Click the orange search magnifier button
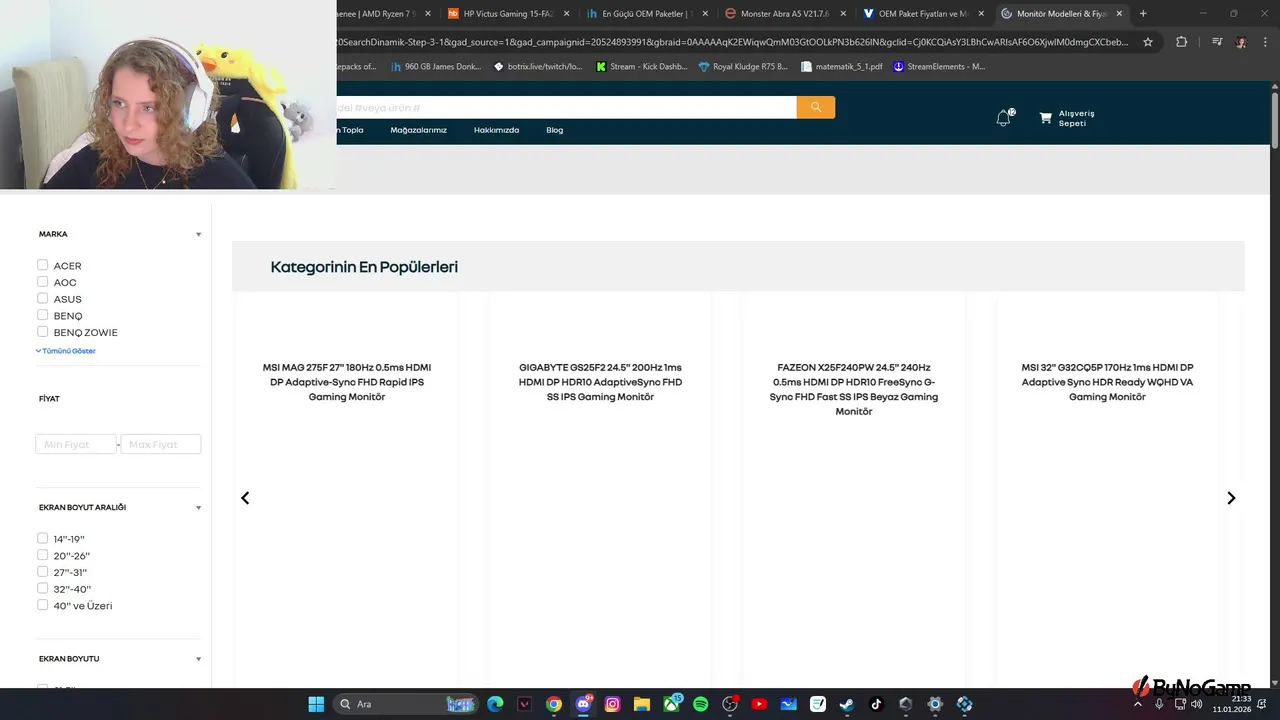This screenshot has width=1280, height=720. pos(816,107)
